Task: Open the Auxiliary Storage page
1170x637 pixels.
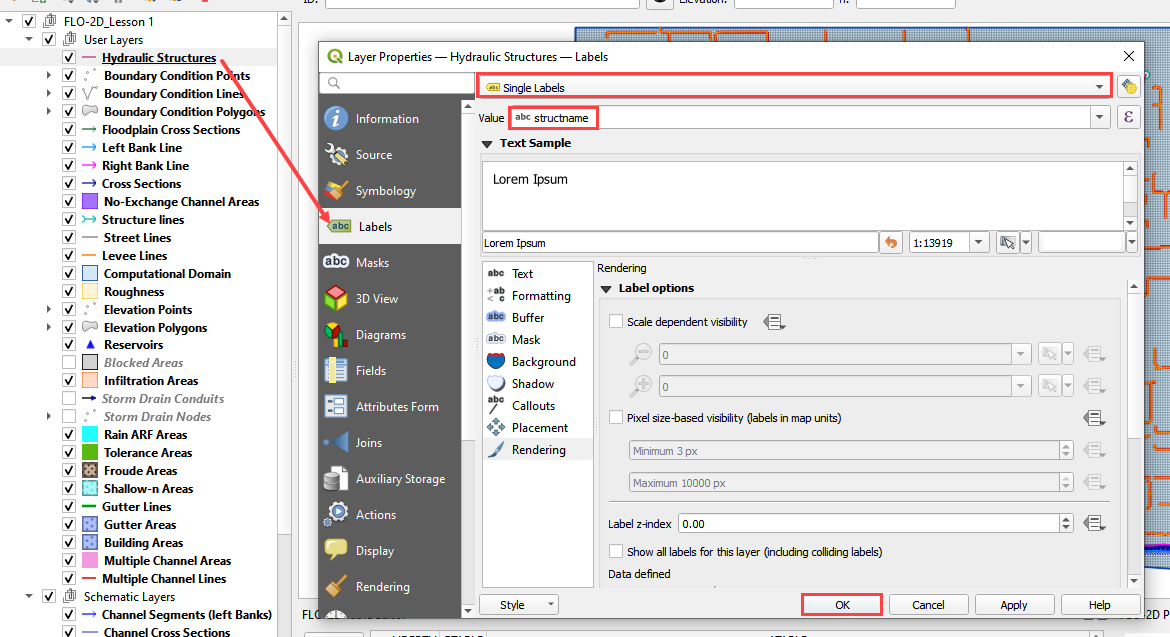Action: pos(400,479)
